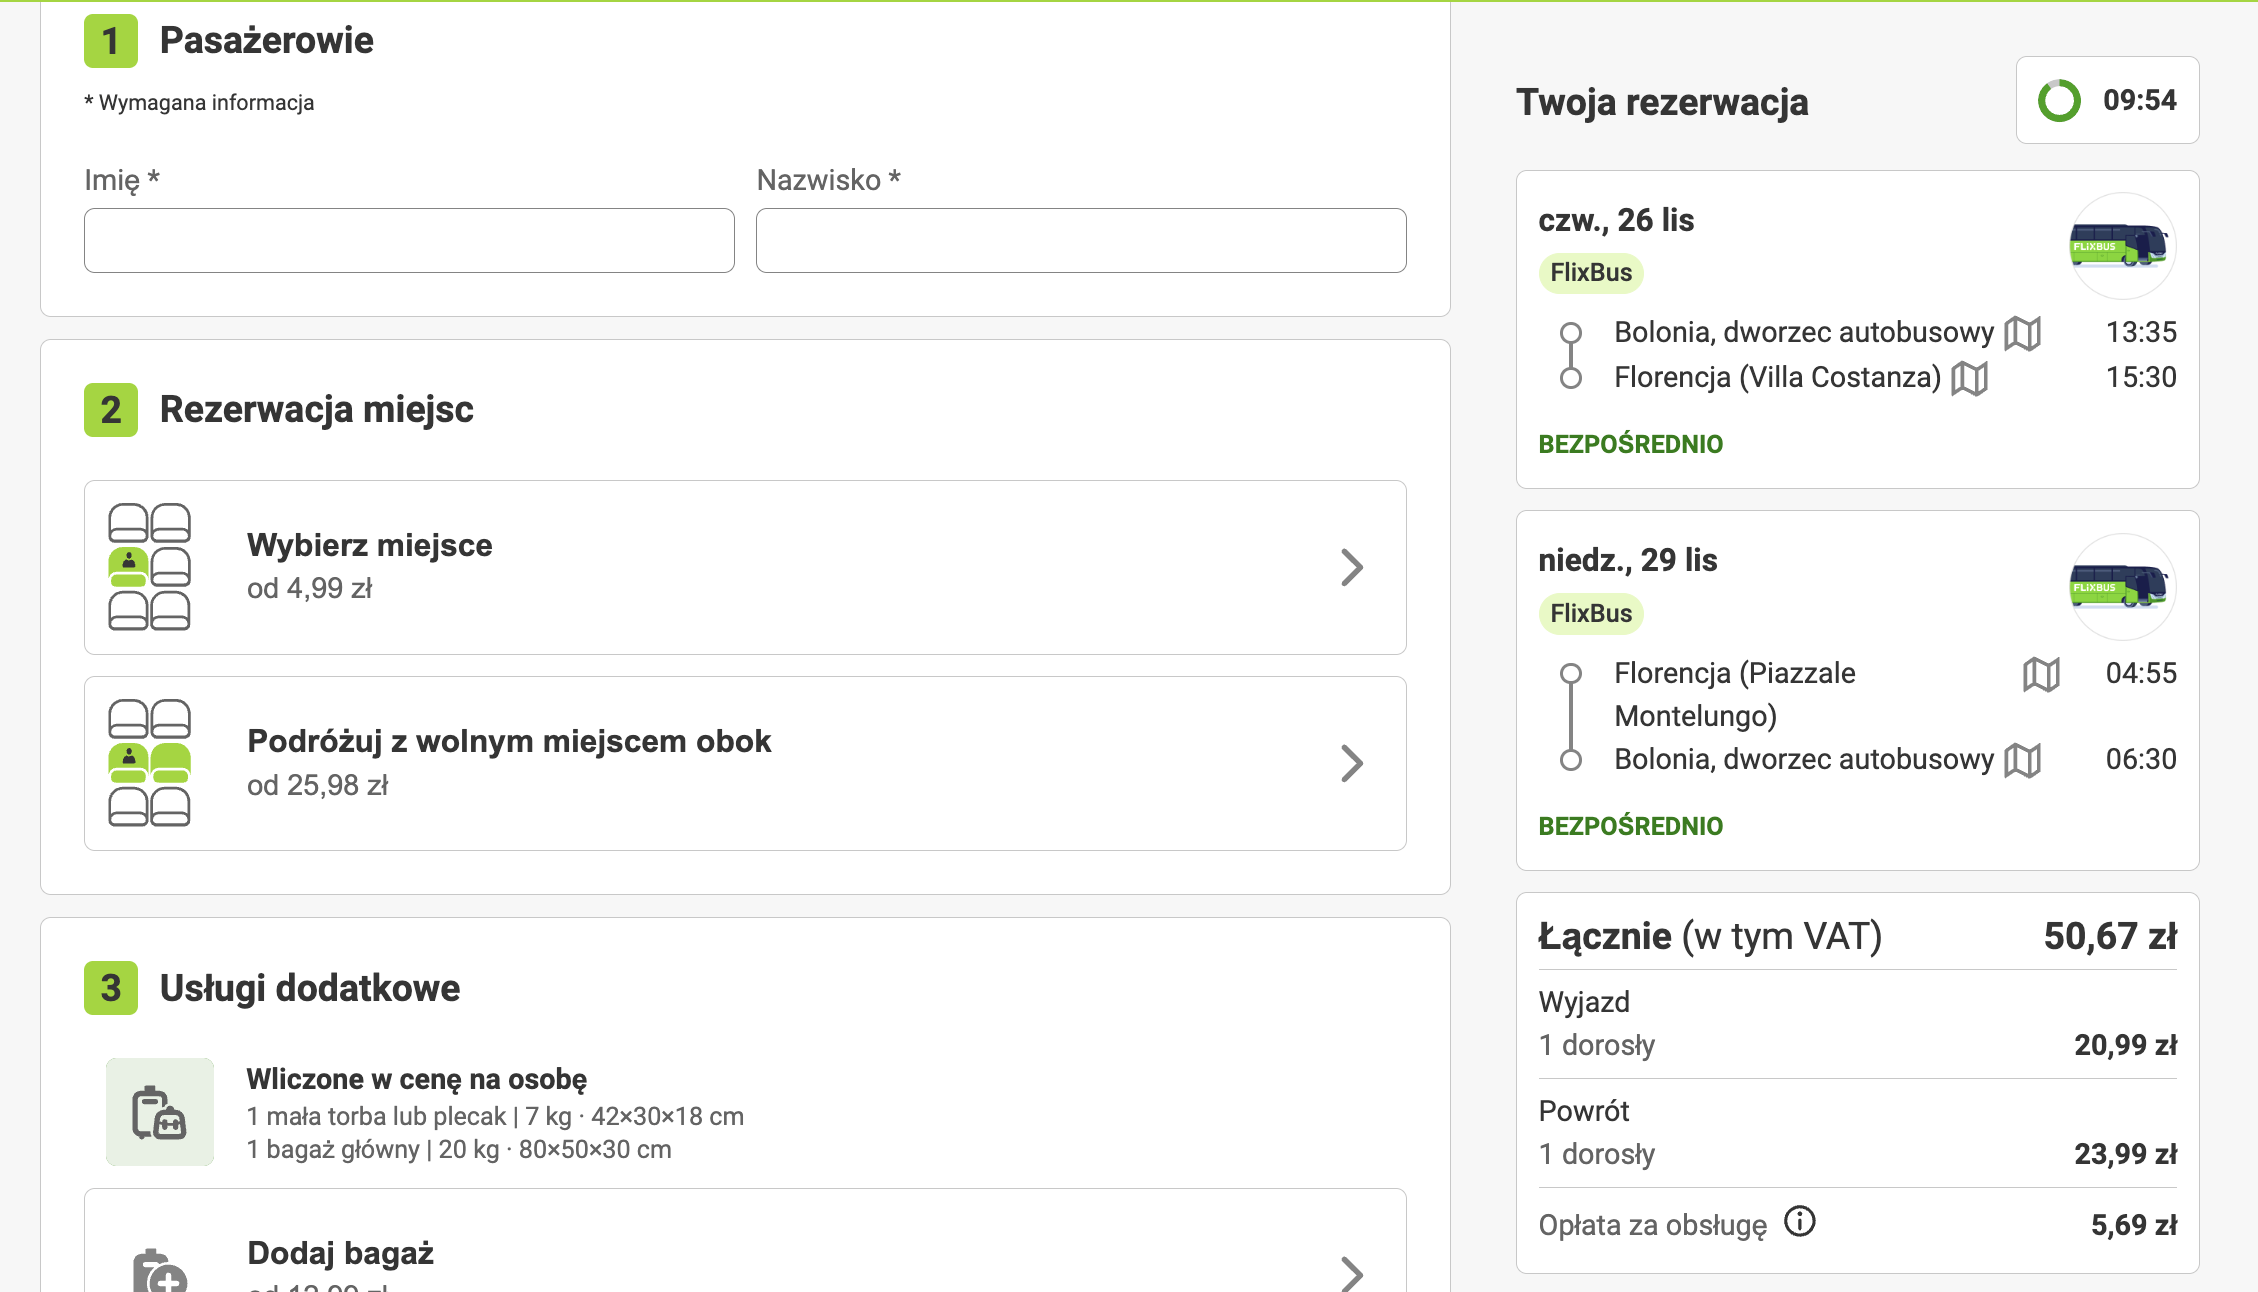This screenshot has width=2258, height=1292.
Task: Click the Powrót price 23,99 zł
Action: pyautogui.click(x=2125, y=1155)
